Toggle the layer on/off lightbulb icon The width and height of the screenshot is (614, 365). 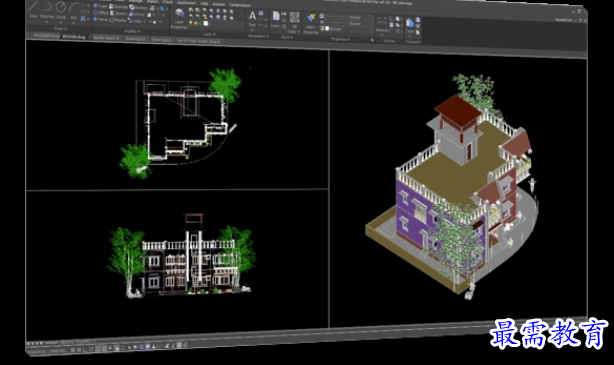click(x=191, y=23)
